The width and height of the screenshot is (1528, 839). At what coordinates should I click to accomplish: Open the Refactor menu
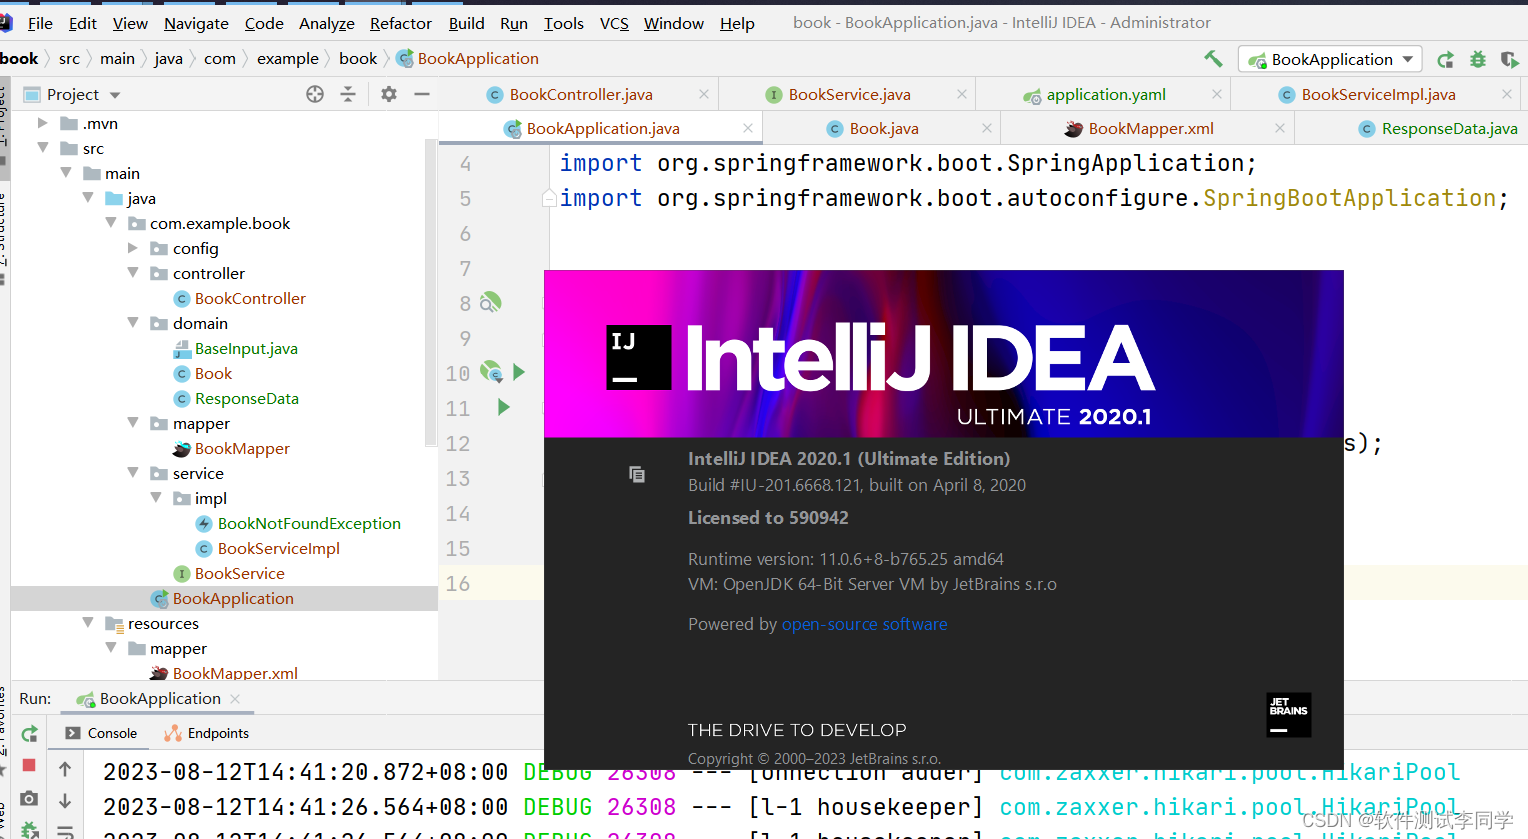coord(401,23)
